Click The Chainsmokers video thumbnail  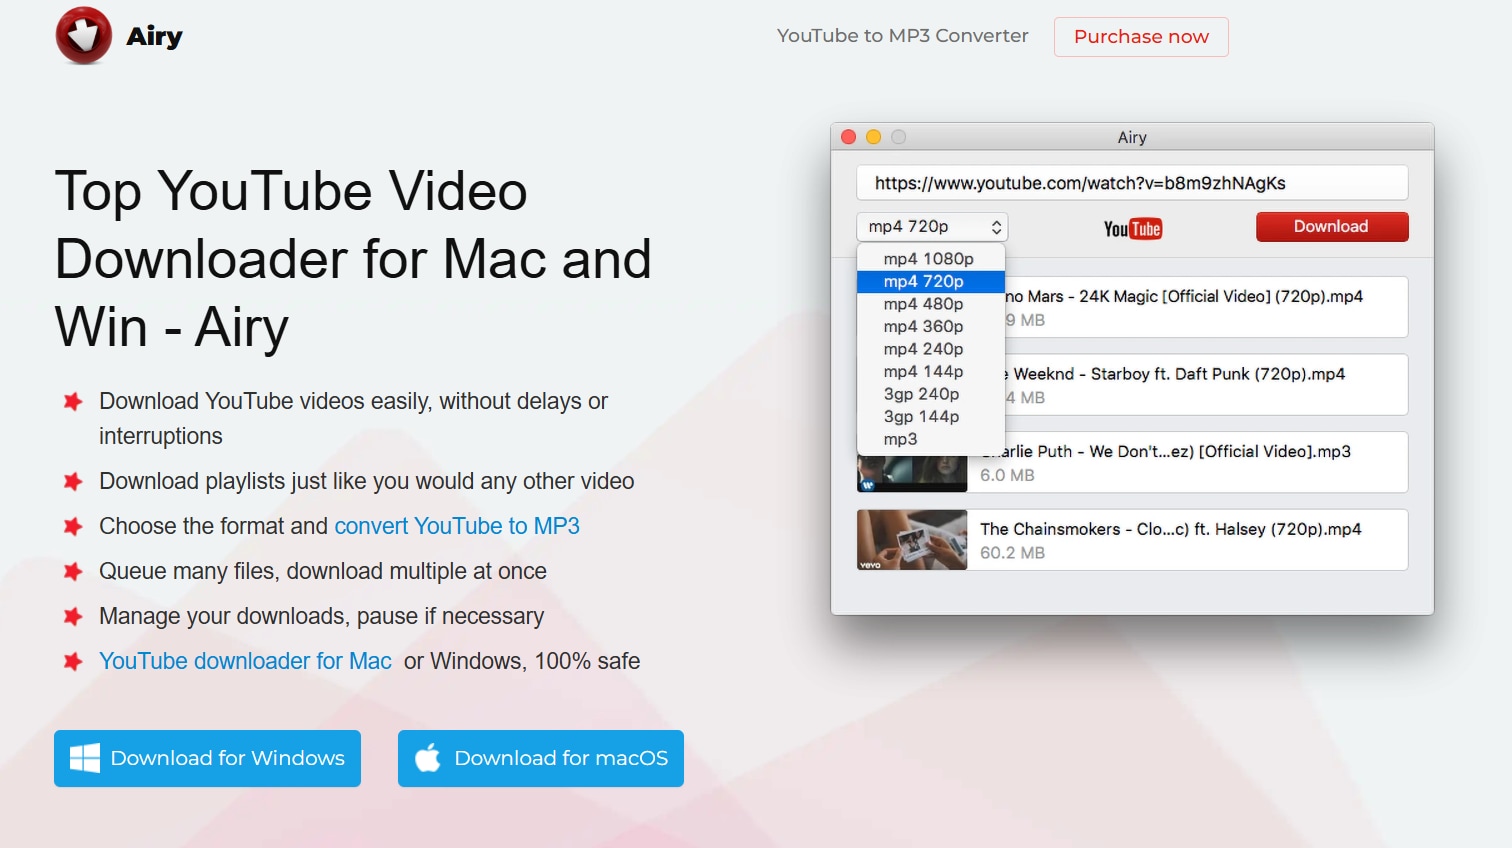click(x=912, y=540)
